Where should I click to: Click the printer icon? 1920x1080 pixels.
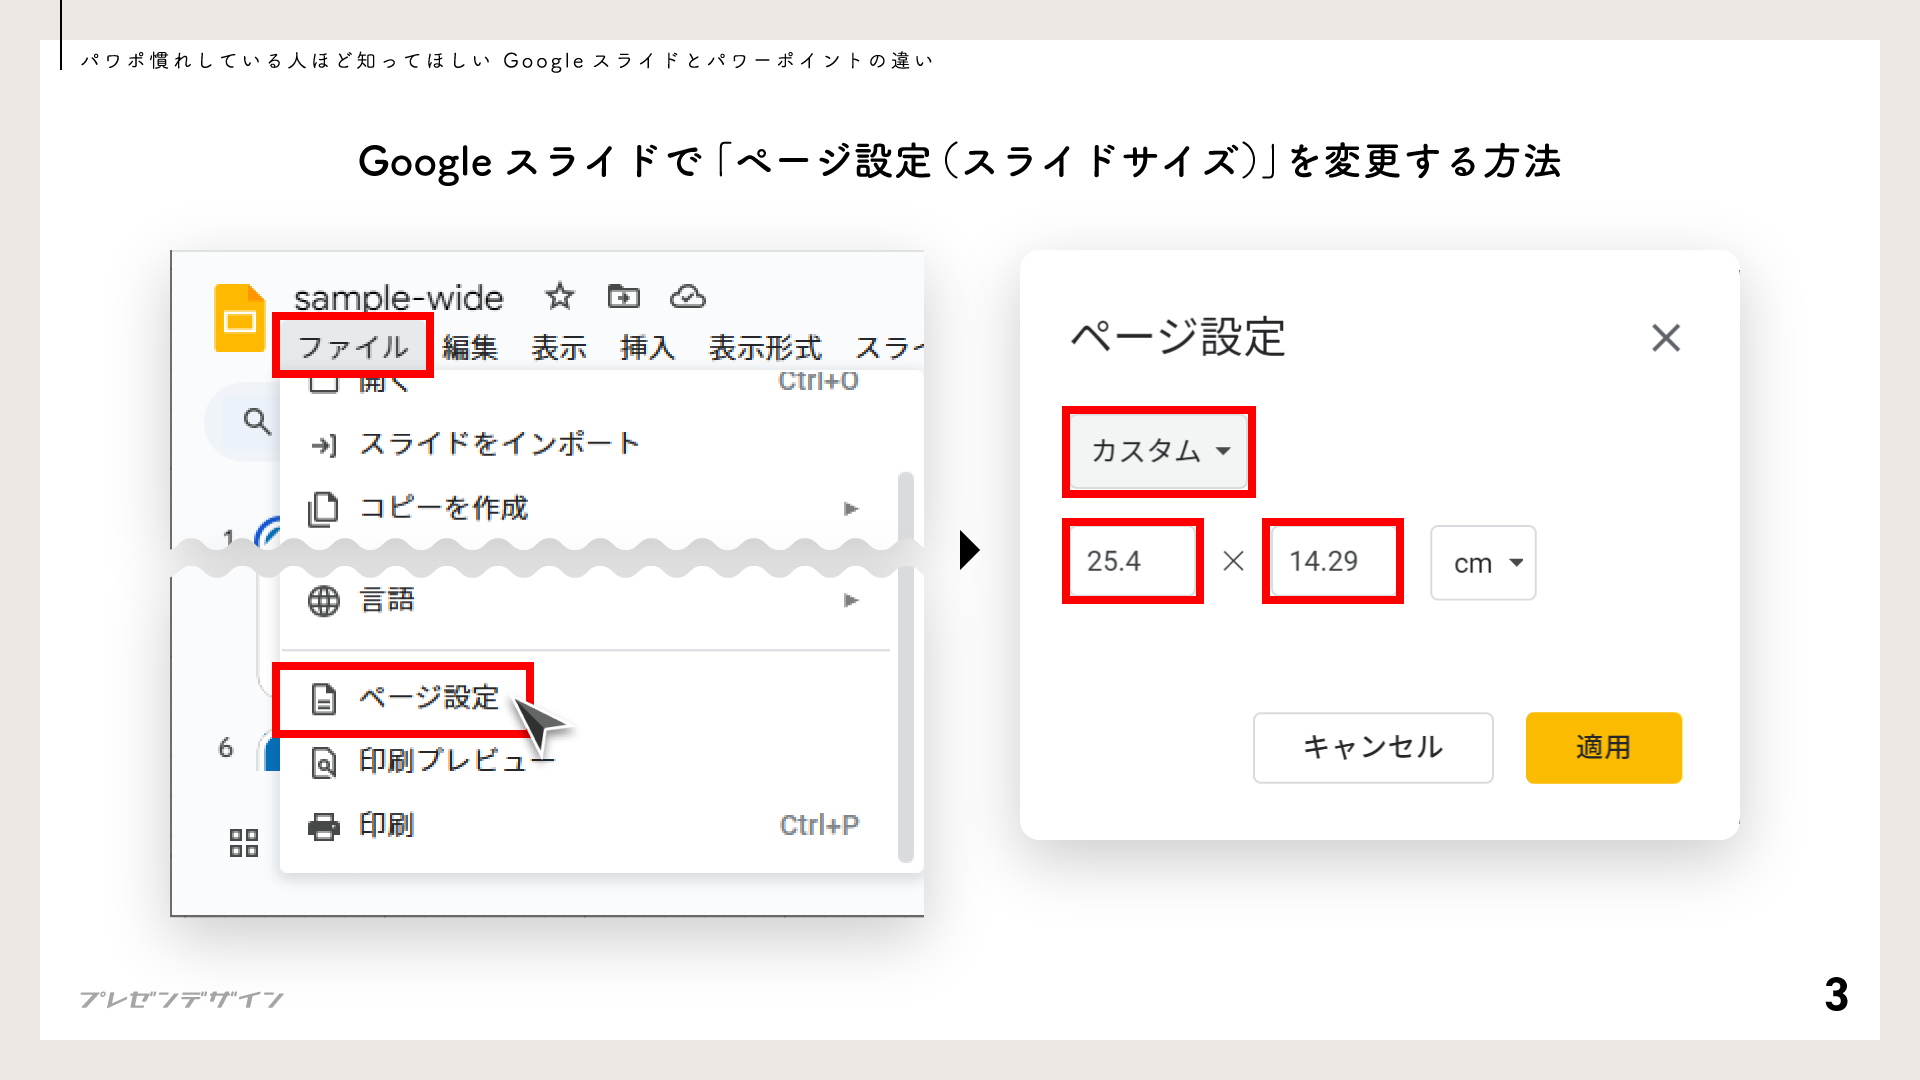click(323, 827)
